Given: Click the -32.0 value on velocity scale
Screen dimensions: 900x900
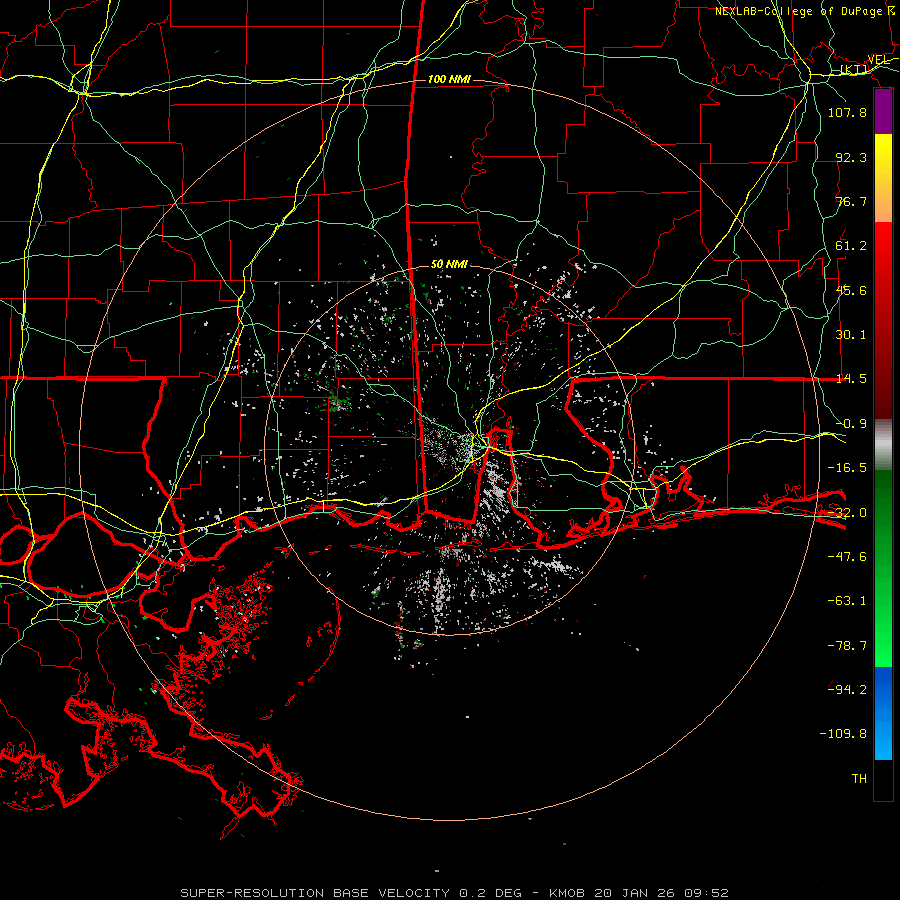Looking at the screenshot, I should click(x=847, y=513).
